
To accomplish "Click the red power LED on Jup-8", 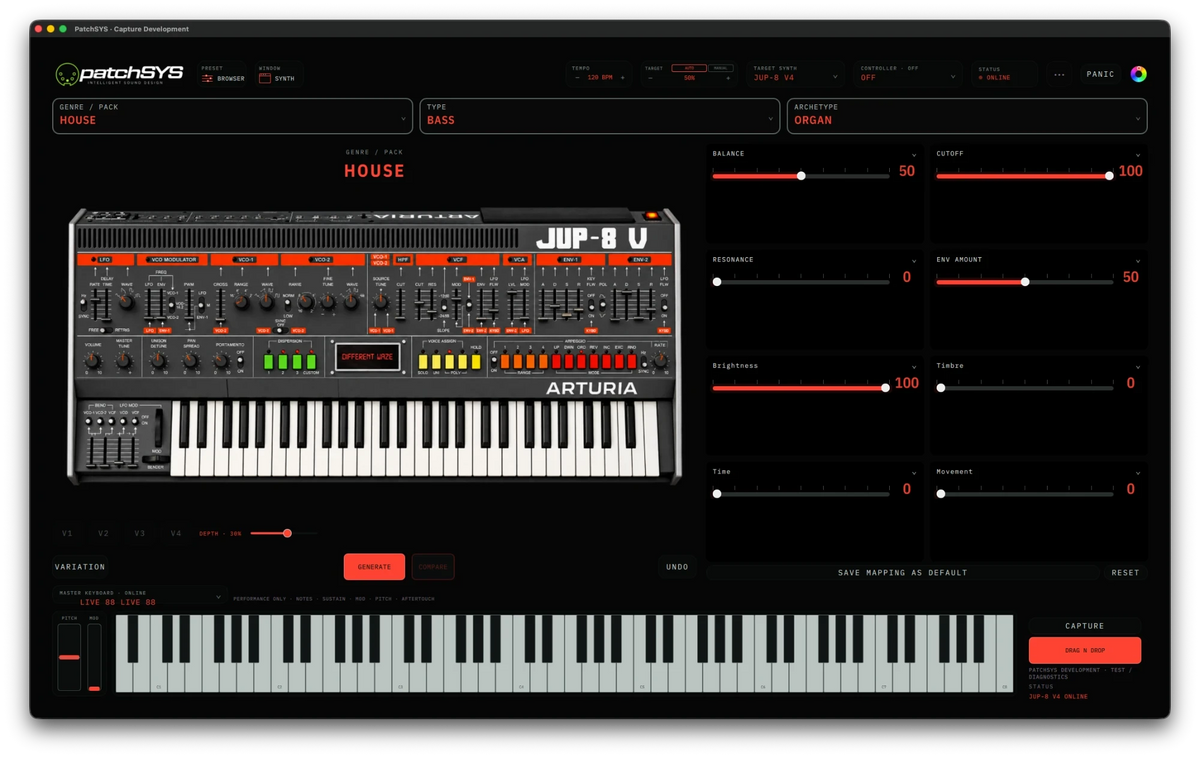I will tap(651, 215).
